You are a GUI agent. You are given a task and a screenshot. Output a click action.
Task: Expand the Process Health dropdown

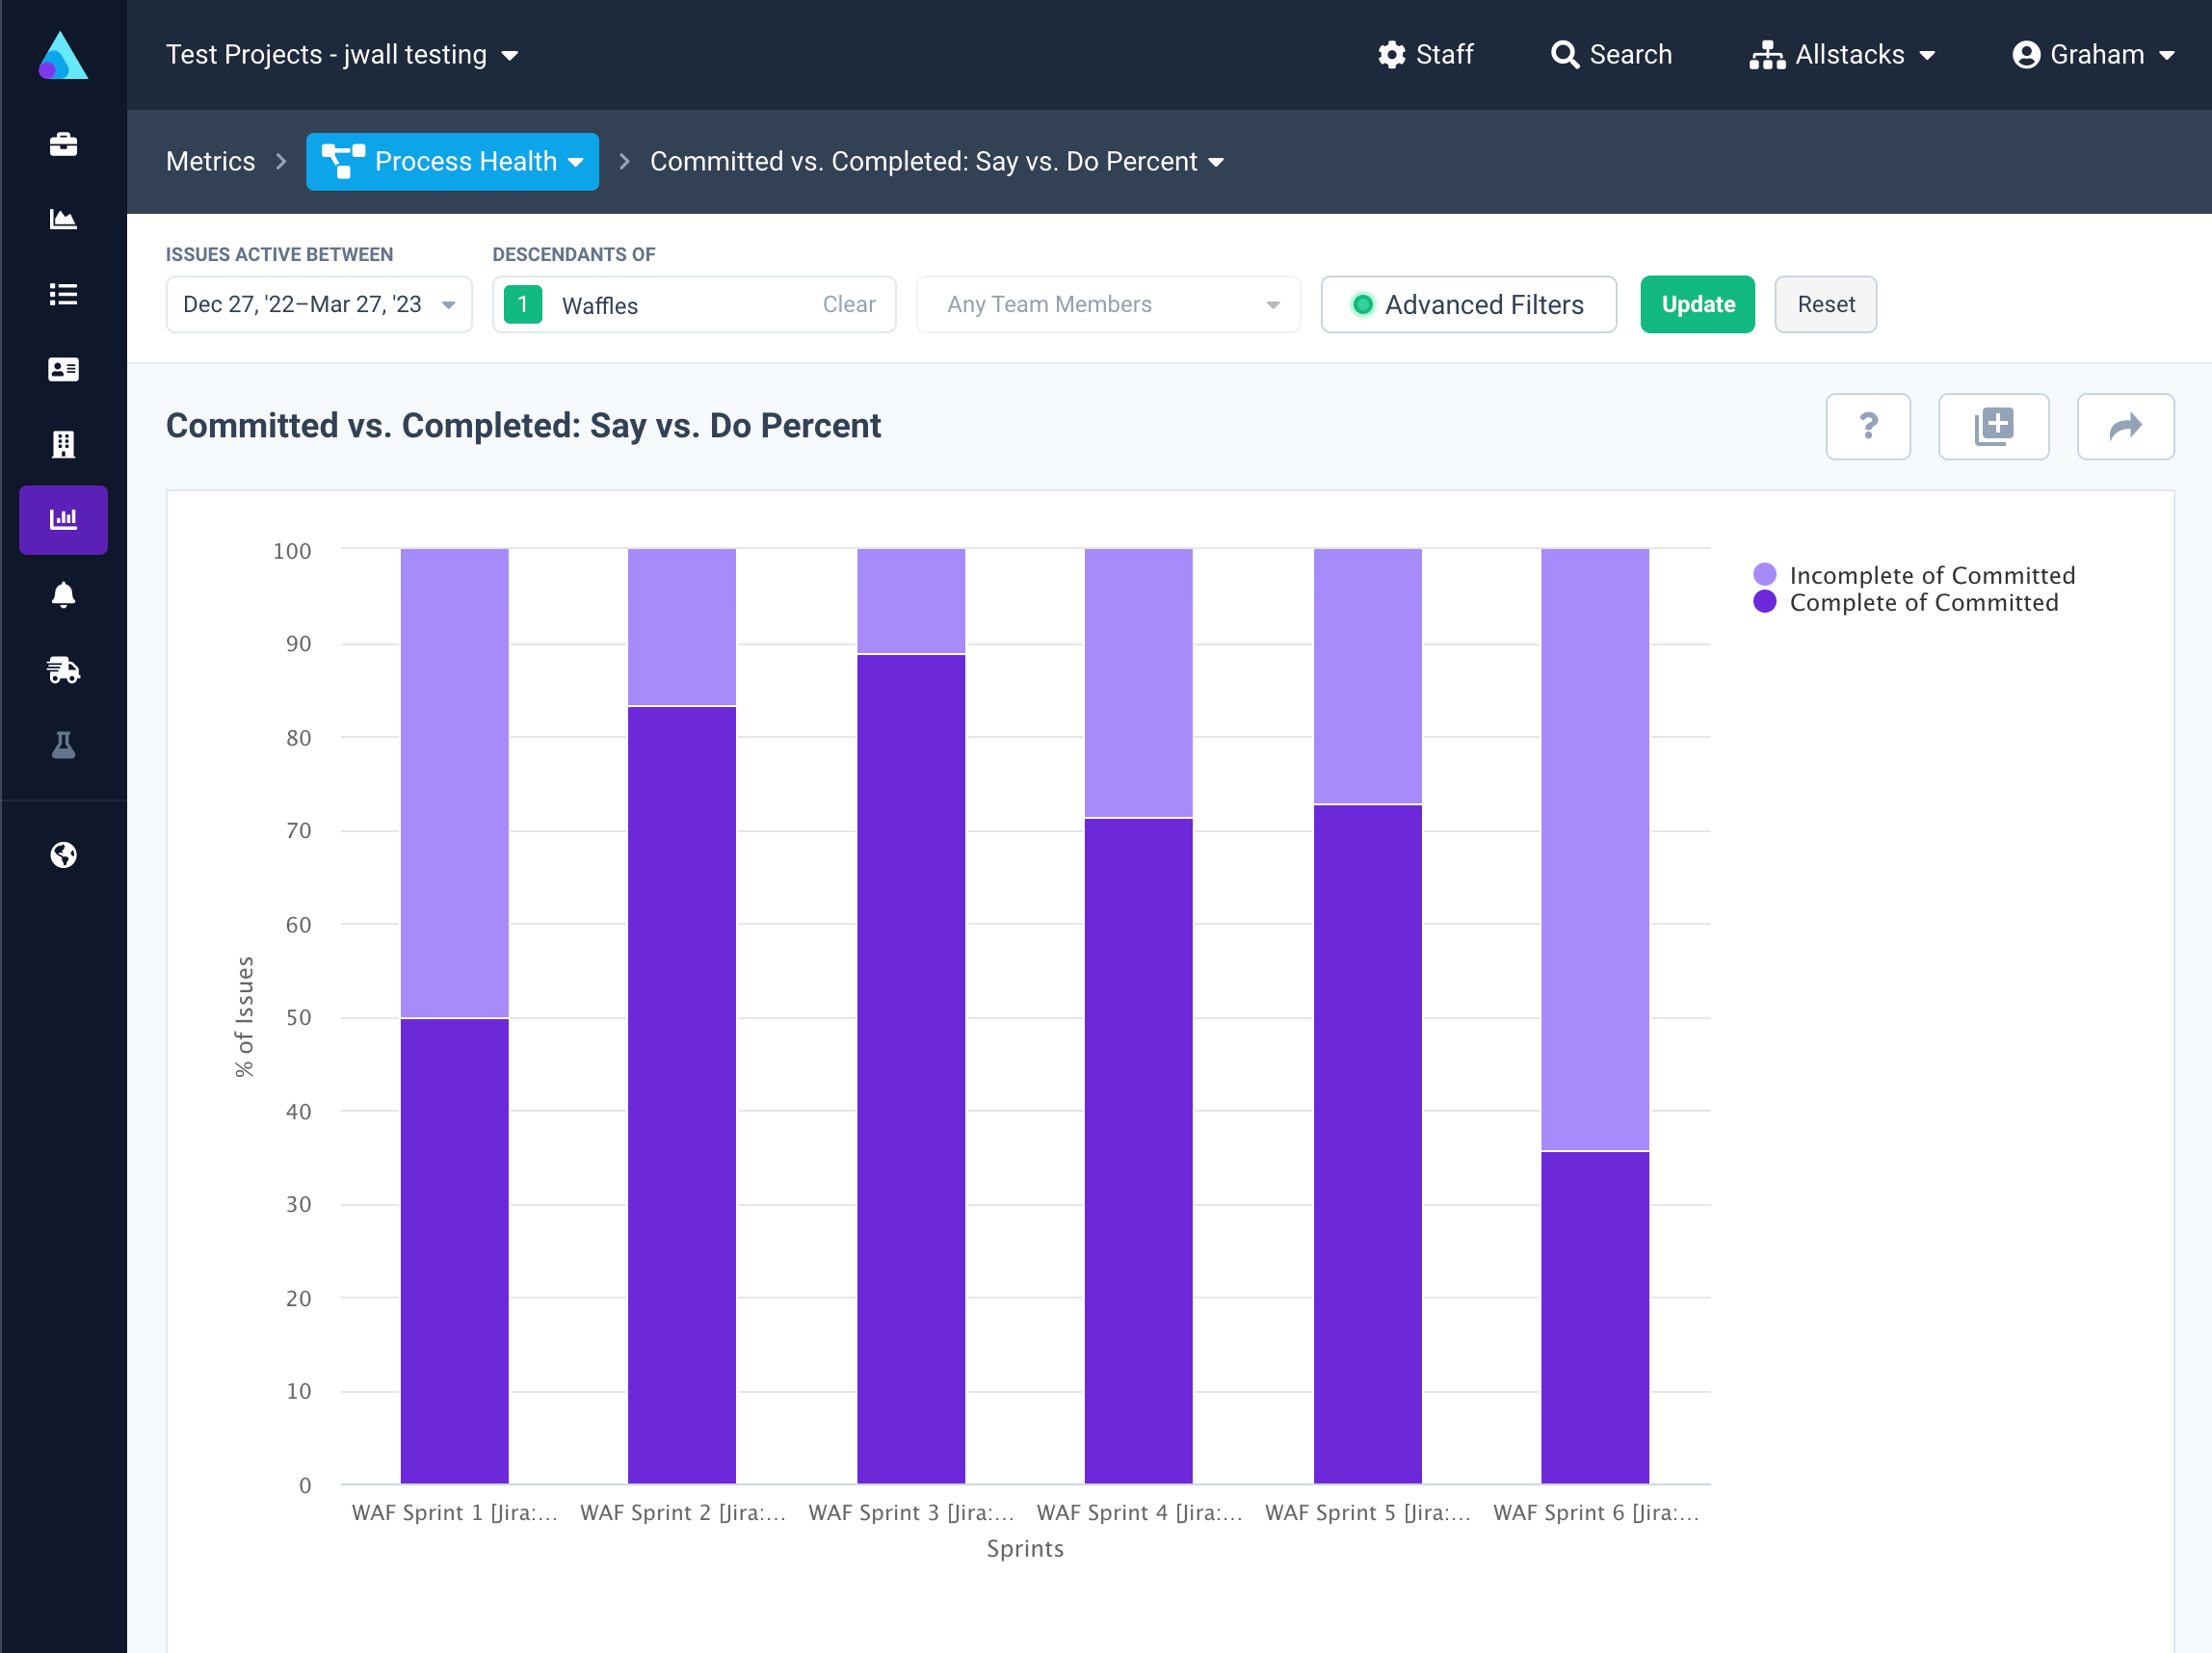coord(452,162)
